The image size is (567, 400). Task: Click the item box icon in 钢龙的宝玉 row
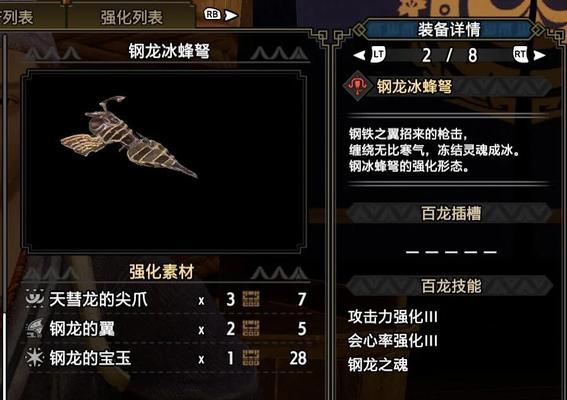pos(251,358)
